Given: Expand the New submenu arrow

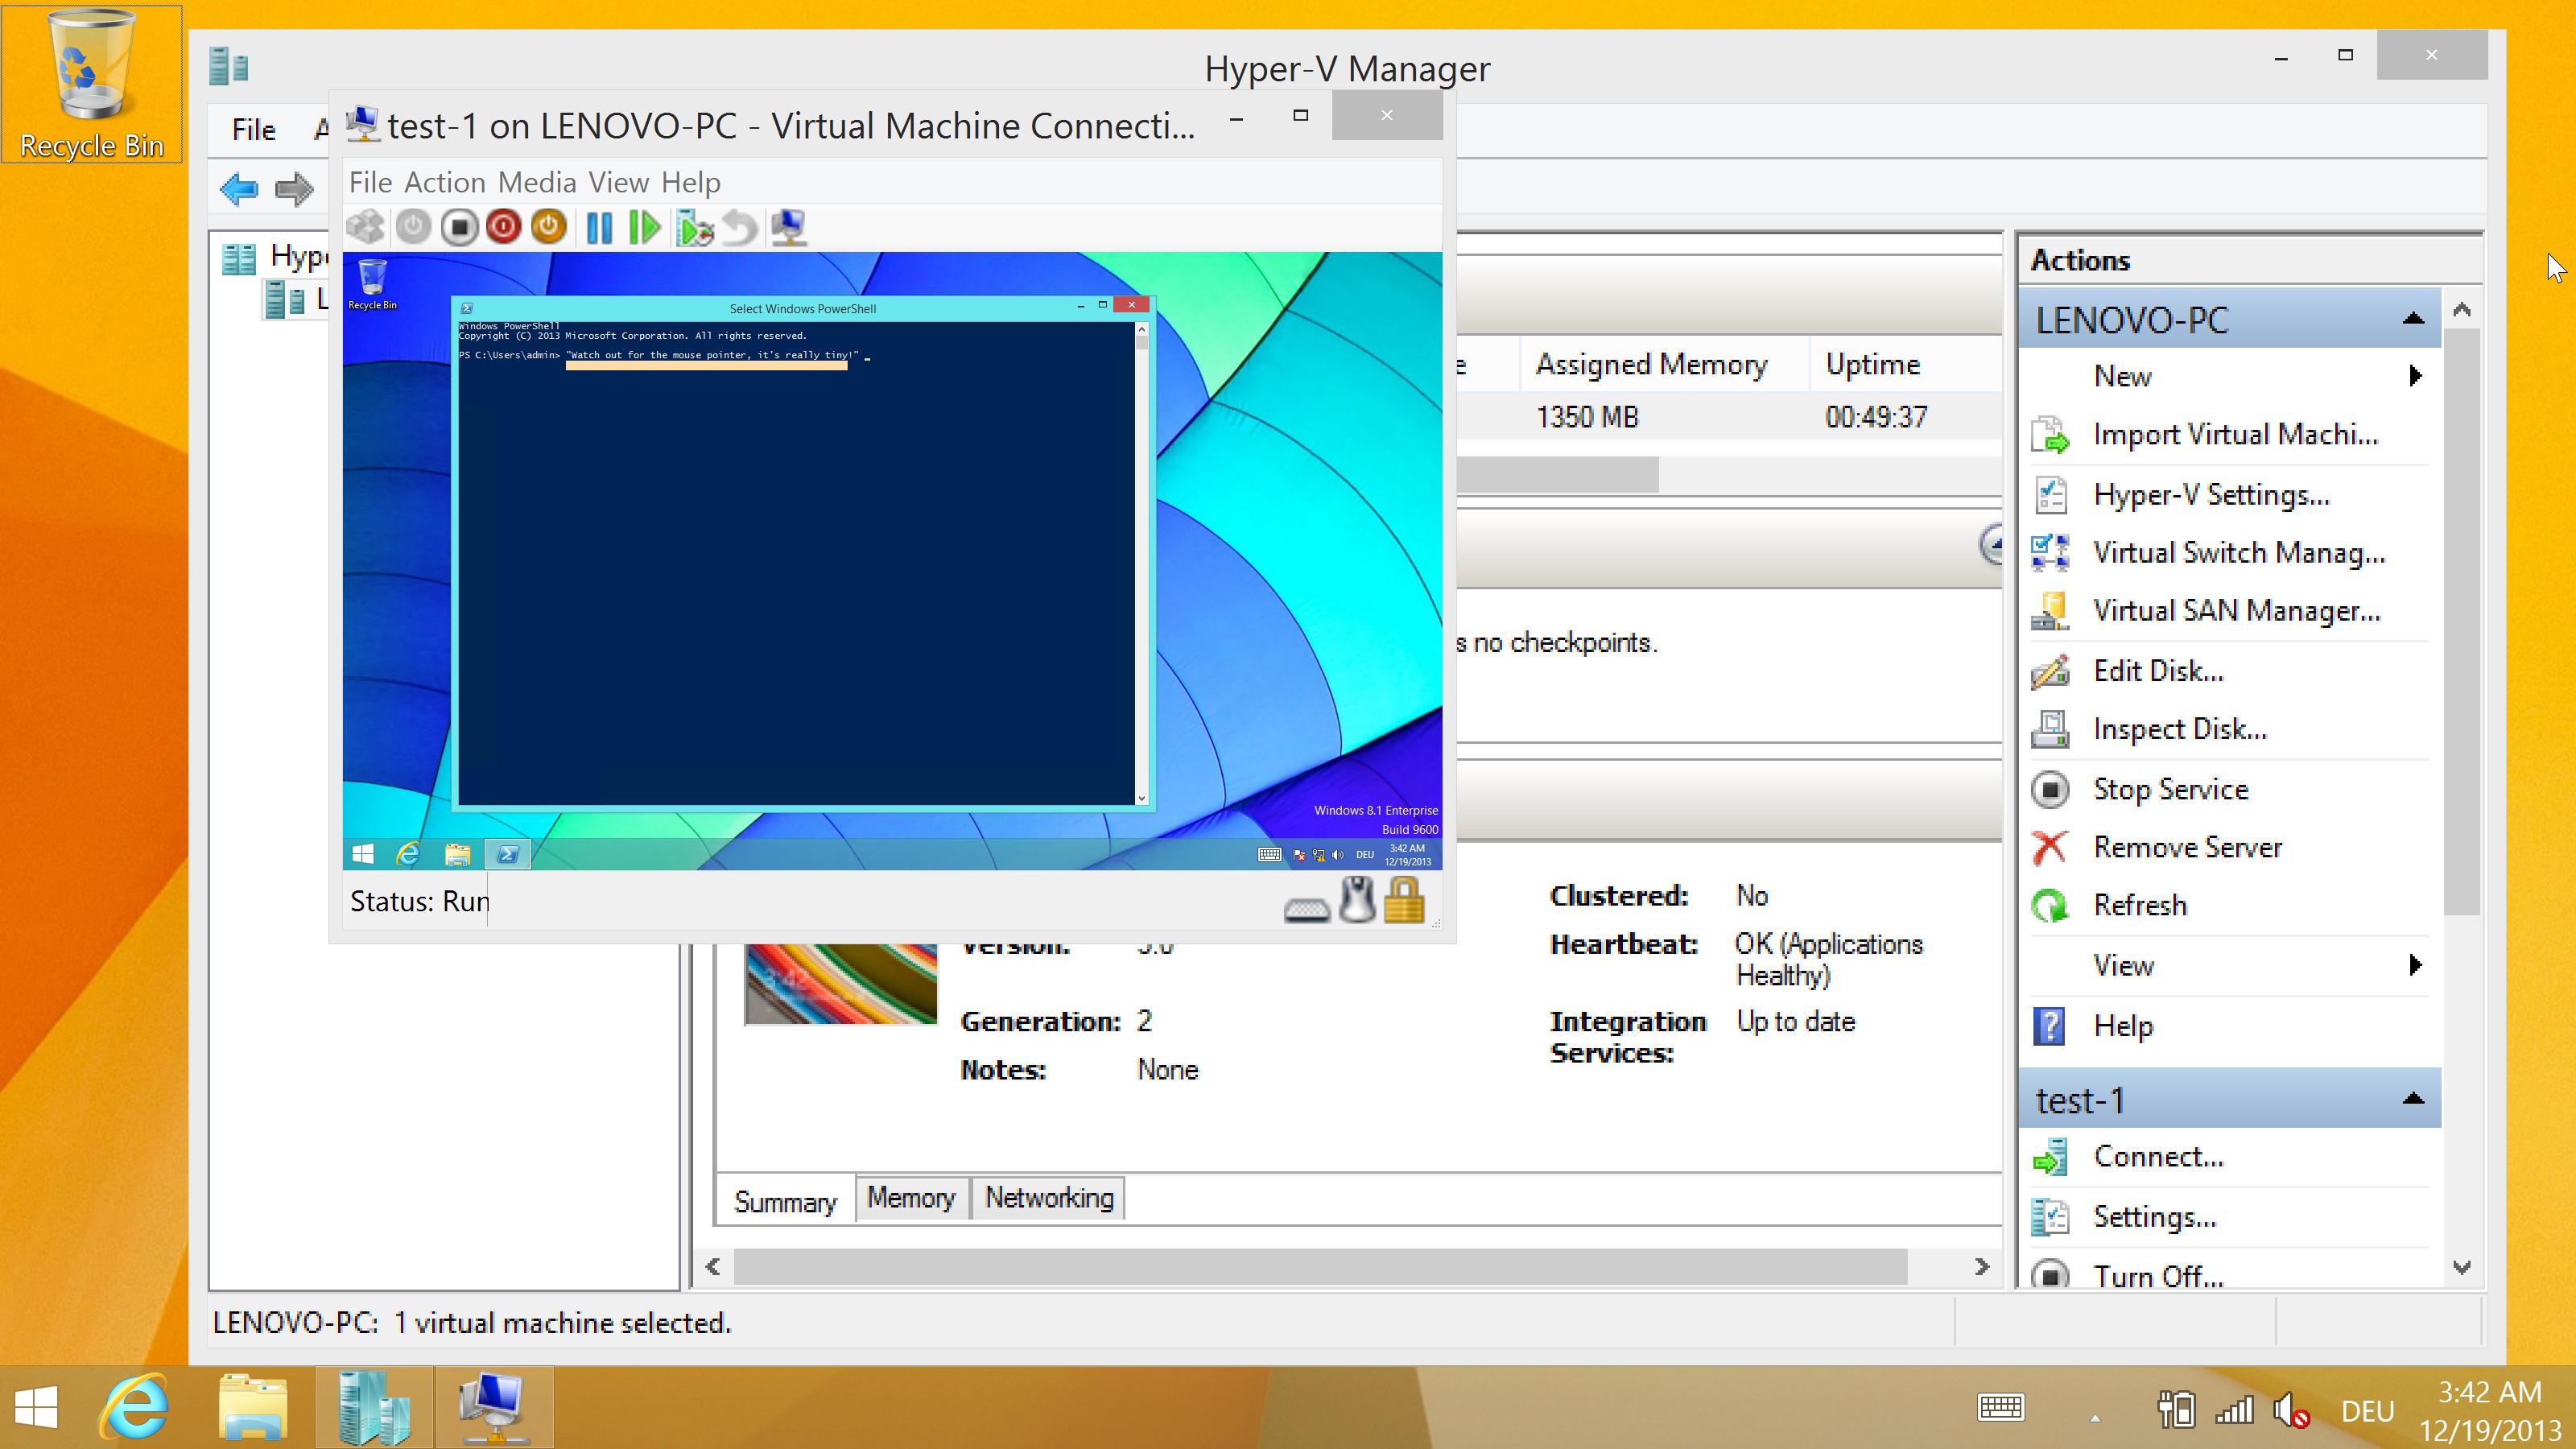Looking at the screenshot, I should click(2416, 376).
